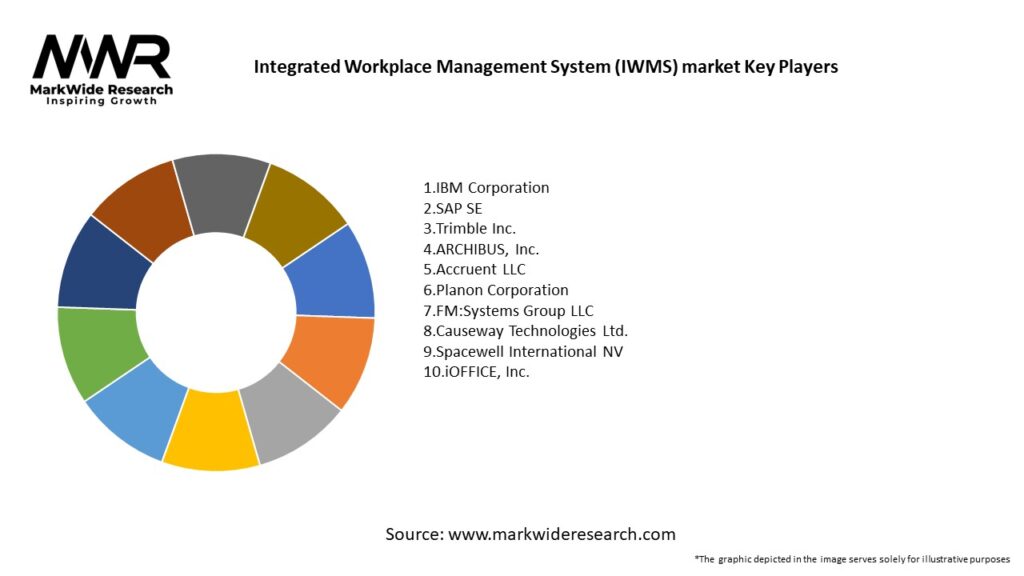Viewport: 1024px width, 576px height.
Task: Click the chart title about IWMS Key Players
Action: 545,67
